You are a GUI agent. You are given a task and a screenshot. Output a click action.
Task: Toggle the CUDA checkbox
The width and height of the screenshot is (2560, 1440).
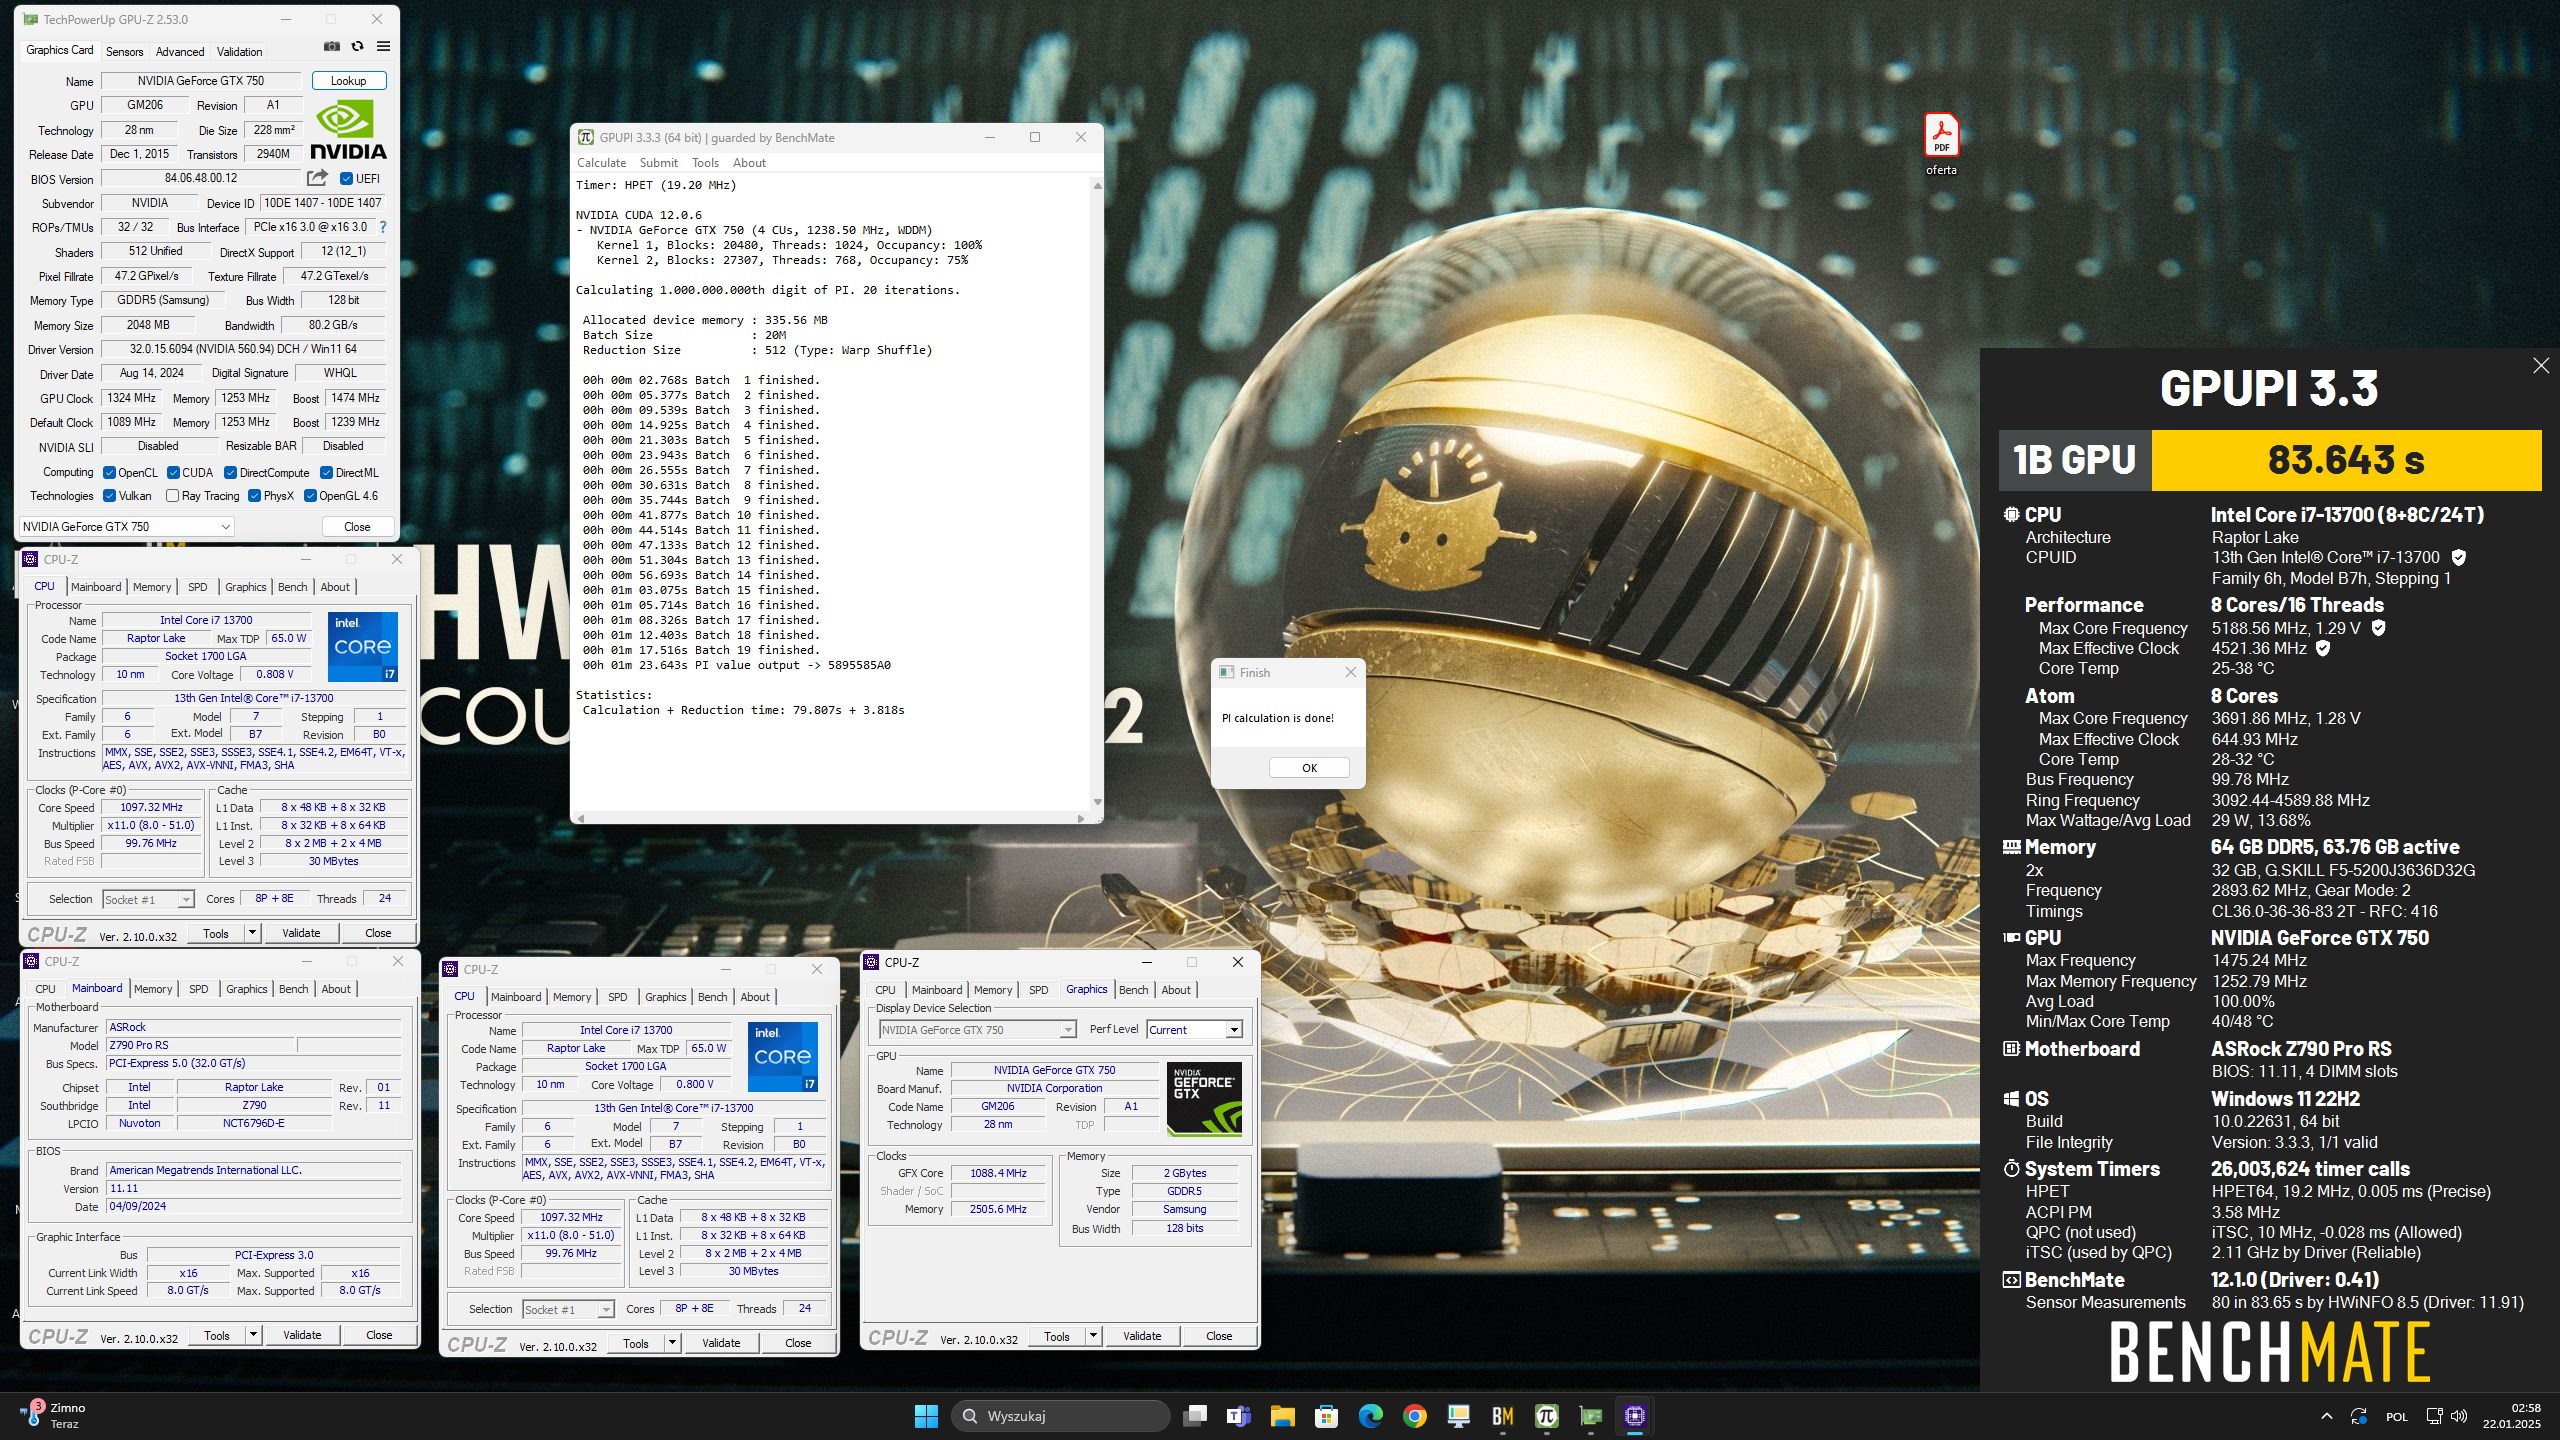coord(173,473)
